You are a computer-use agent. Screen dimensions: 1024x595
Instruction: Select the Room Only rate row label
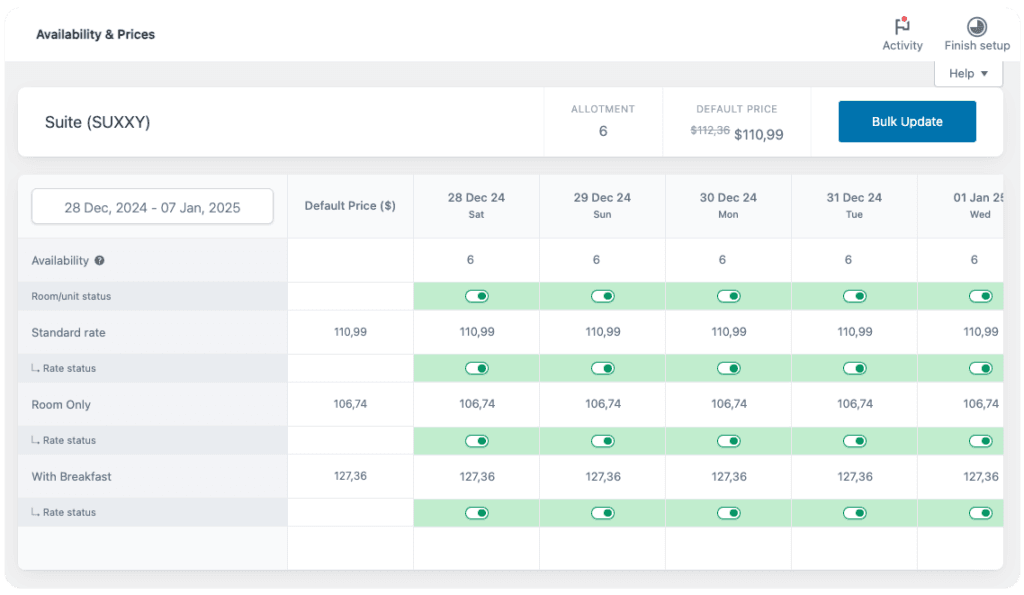point(61,405)
